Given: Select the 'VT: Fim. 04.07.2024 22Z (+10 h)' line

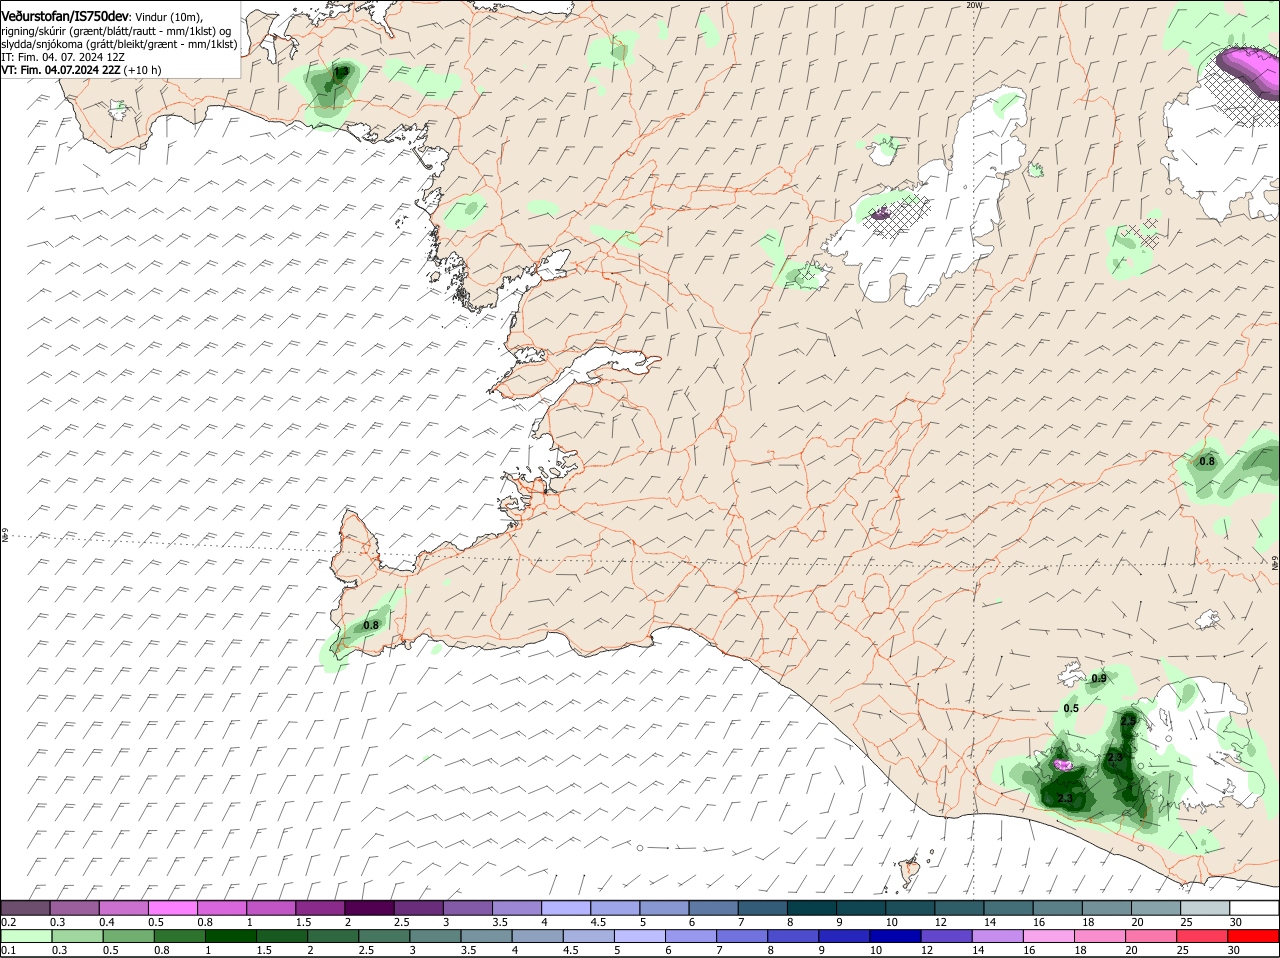Looking at the screenshot, I should 82,70.
